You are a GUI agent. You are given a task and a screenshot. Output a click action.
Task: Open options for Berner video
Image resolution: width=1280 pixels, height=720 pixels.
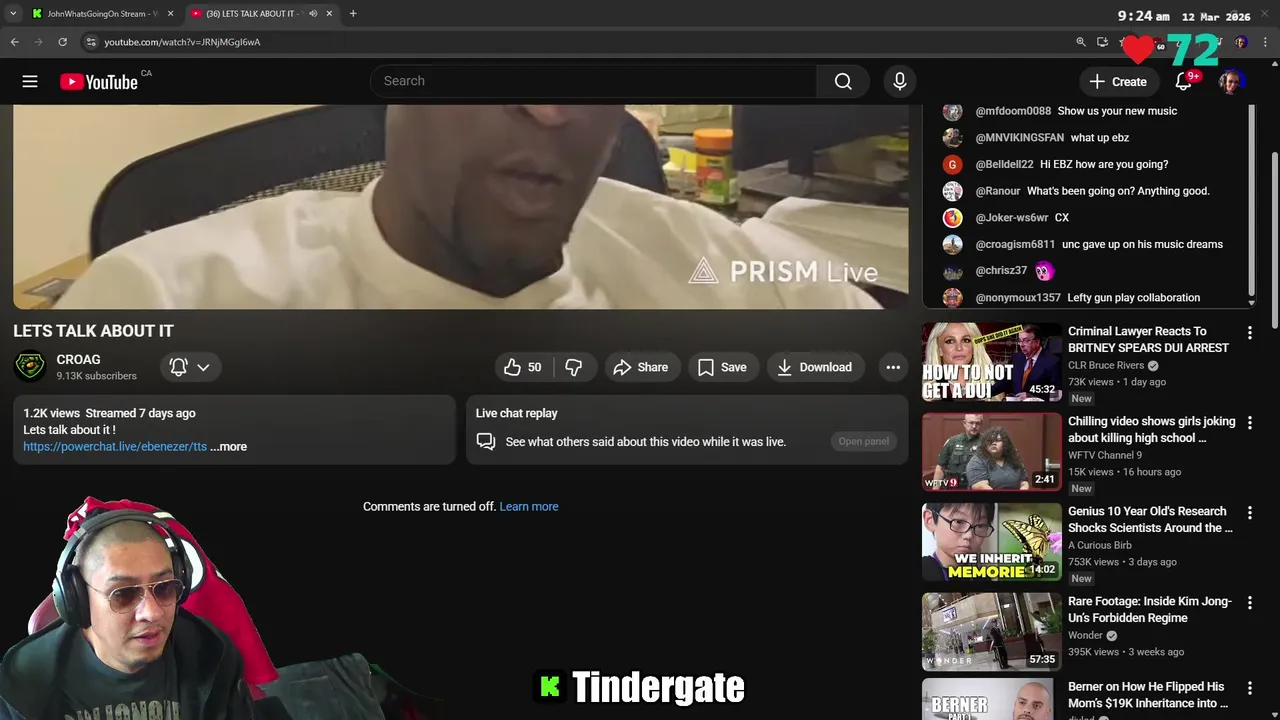pyautogui.click(x=1249, y=688)
